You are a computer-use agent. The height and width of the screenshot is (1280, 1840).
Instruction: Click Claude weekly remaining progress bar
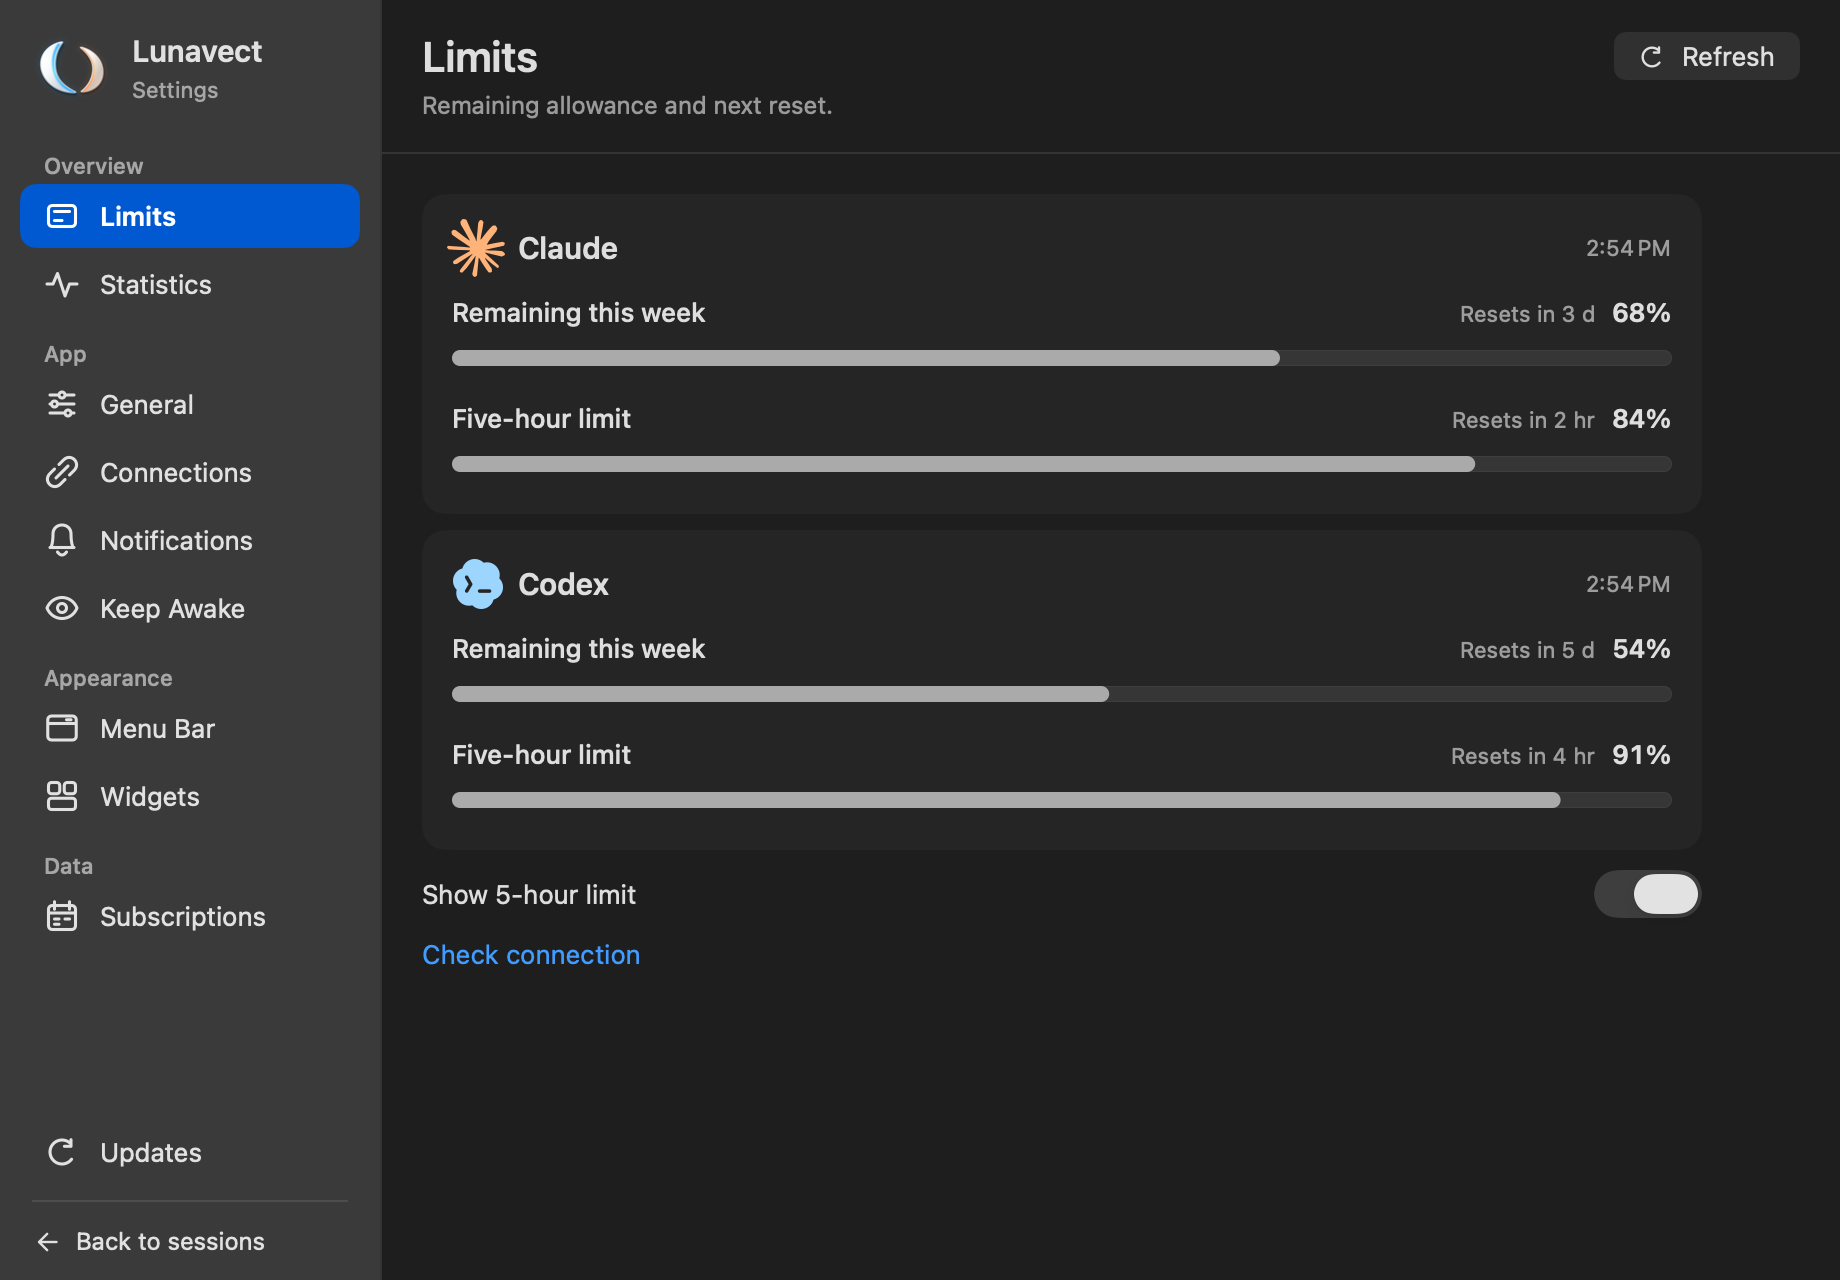point(1061,358)
